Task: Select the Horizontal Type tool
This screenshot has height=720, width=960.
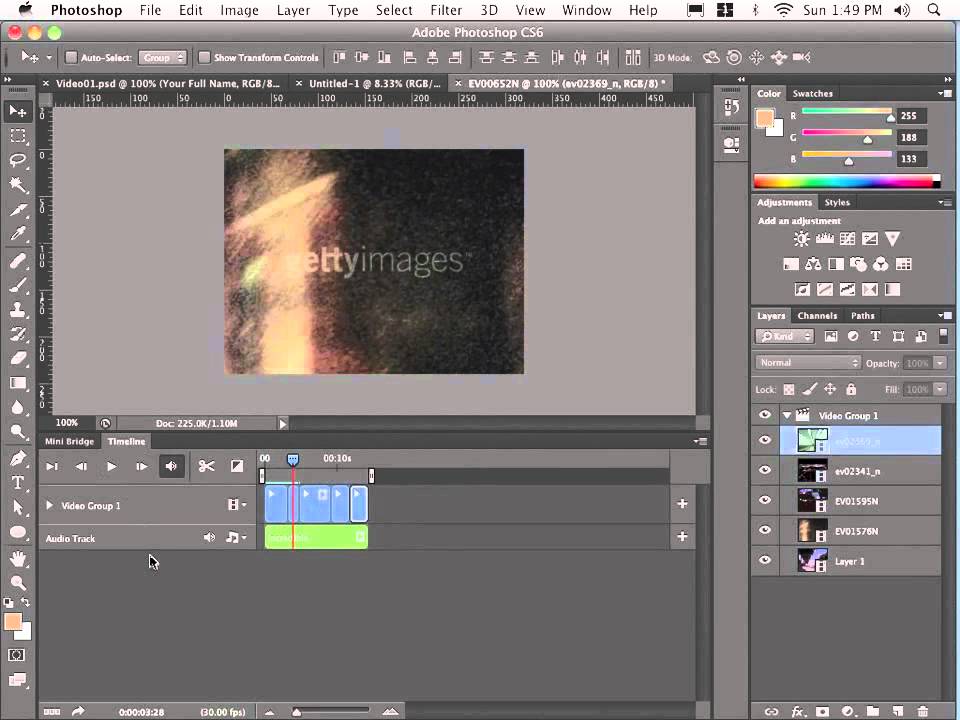Action: (x=18, y=483)
